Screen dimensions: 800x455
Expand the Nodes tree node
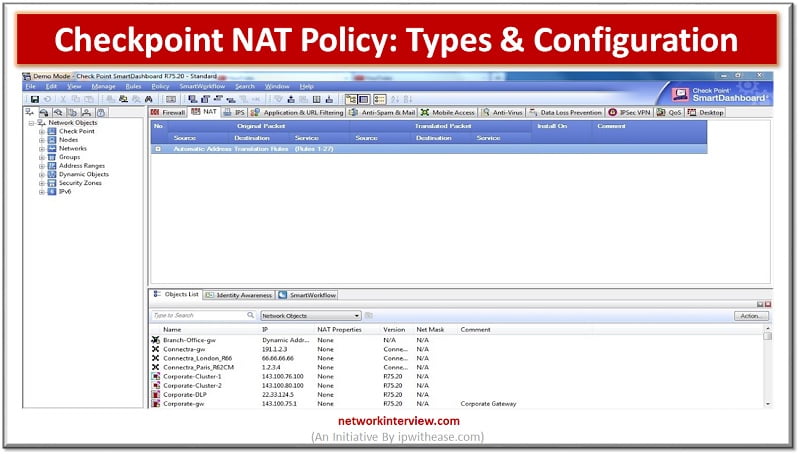click(x=42, y=140)
